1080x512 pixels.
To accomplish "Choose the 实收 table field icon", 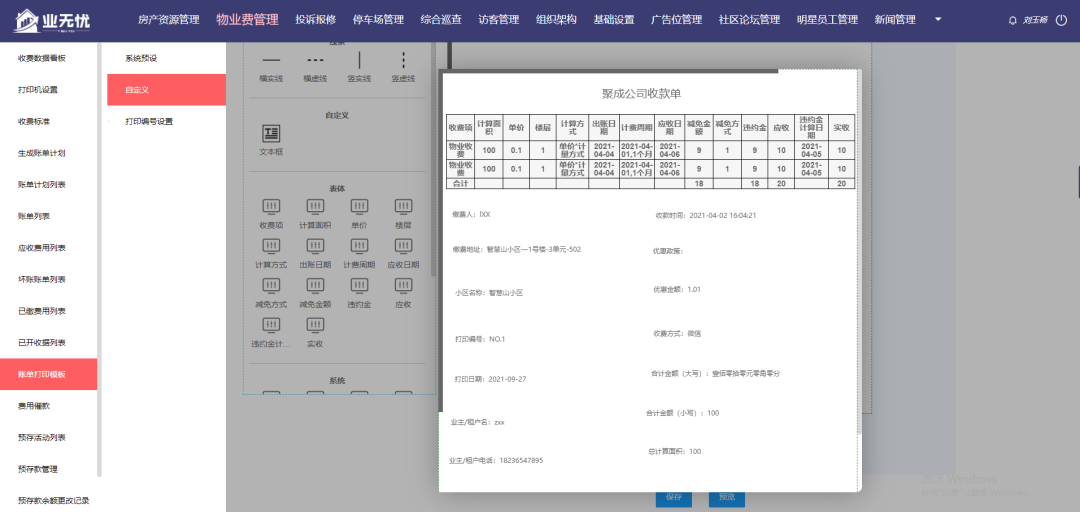I will pos(315,325).
